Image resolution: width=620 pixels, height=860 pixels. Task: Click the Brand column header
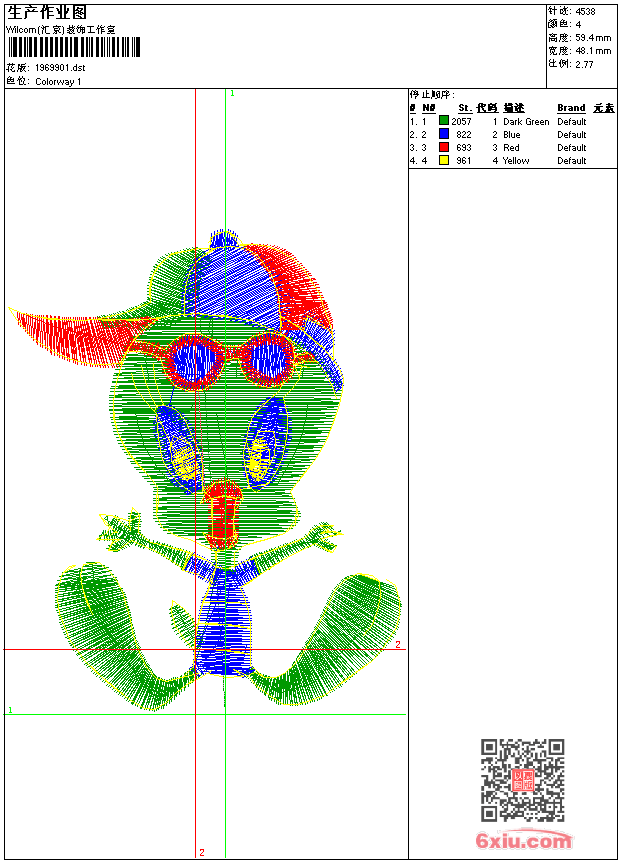571,108
